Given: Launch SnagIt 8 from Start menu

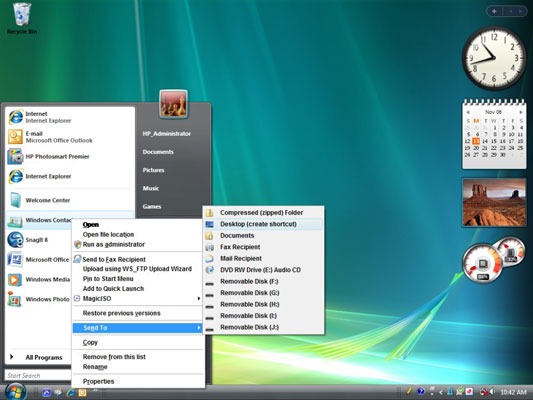Looking at the screenshot, I should (39, 240).
